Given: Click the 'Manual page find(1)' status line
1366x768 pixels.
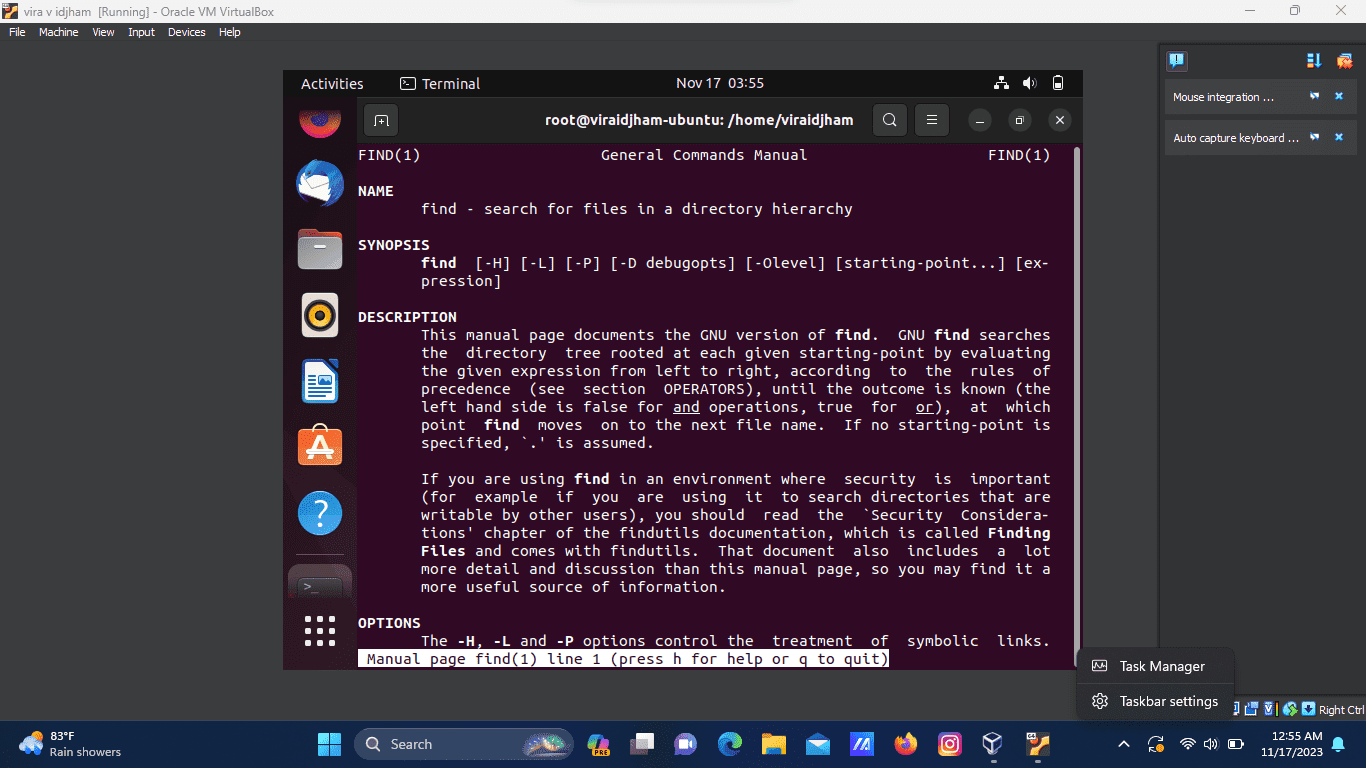Looking at the screenshot, I should pyautogui.click(x=623, y=659).
